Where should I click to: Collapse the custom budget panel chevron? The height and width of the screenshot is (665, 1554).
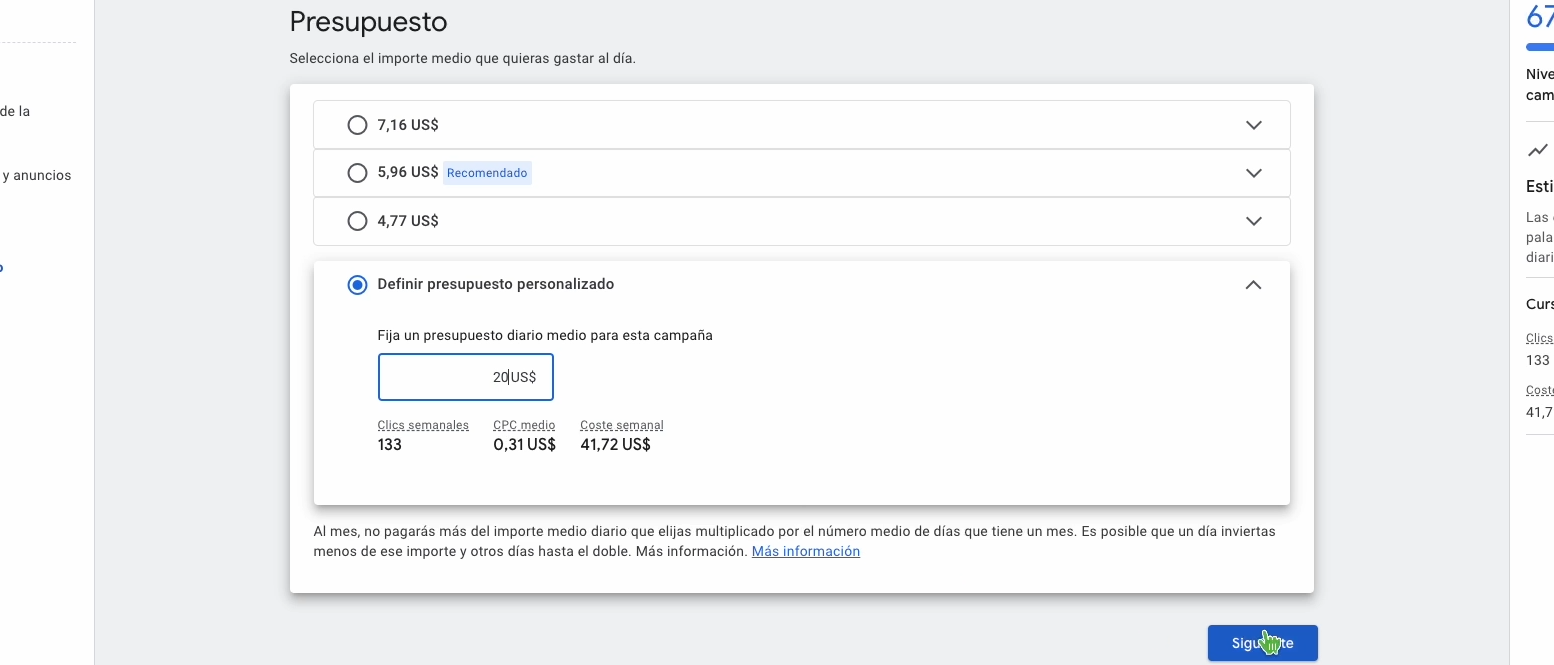pos(1253,285)
